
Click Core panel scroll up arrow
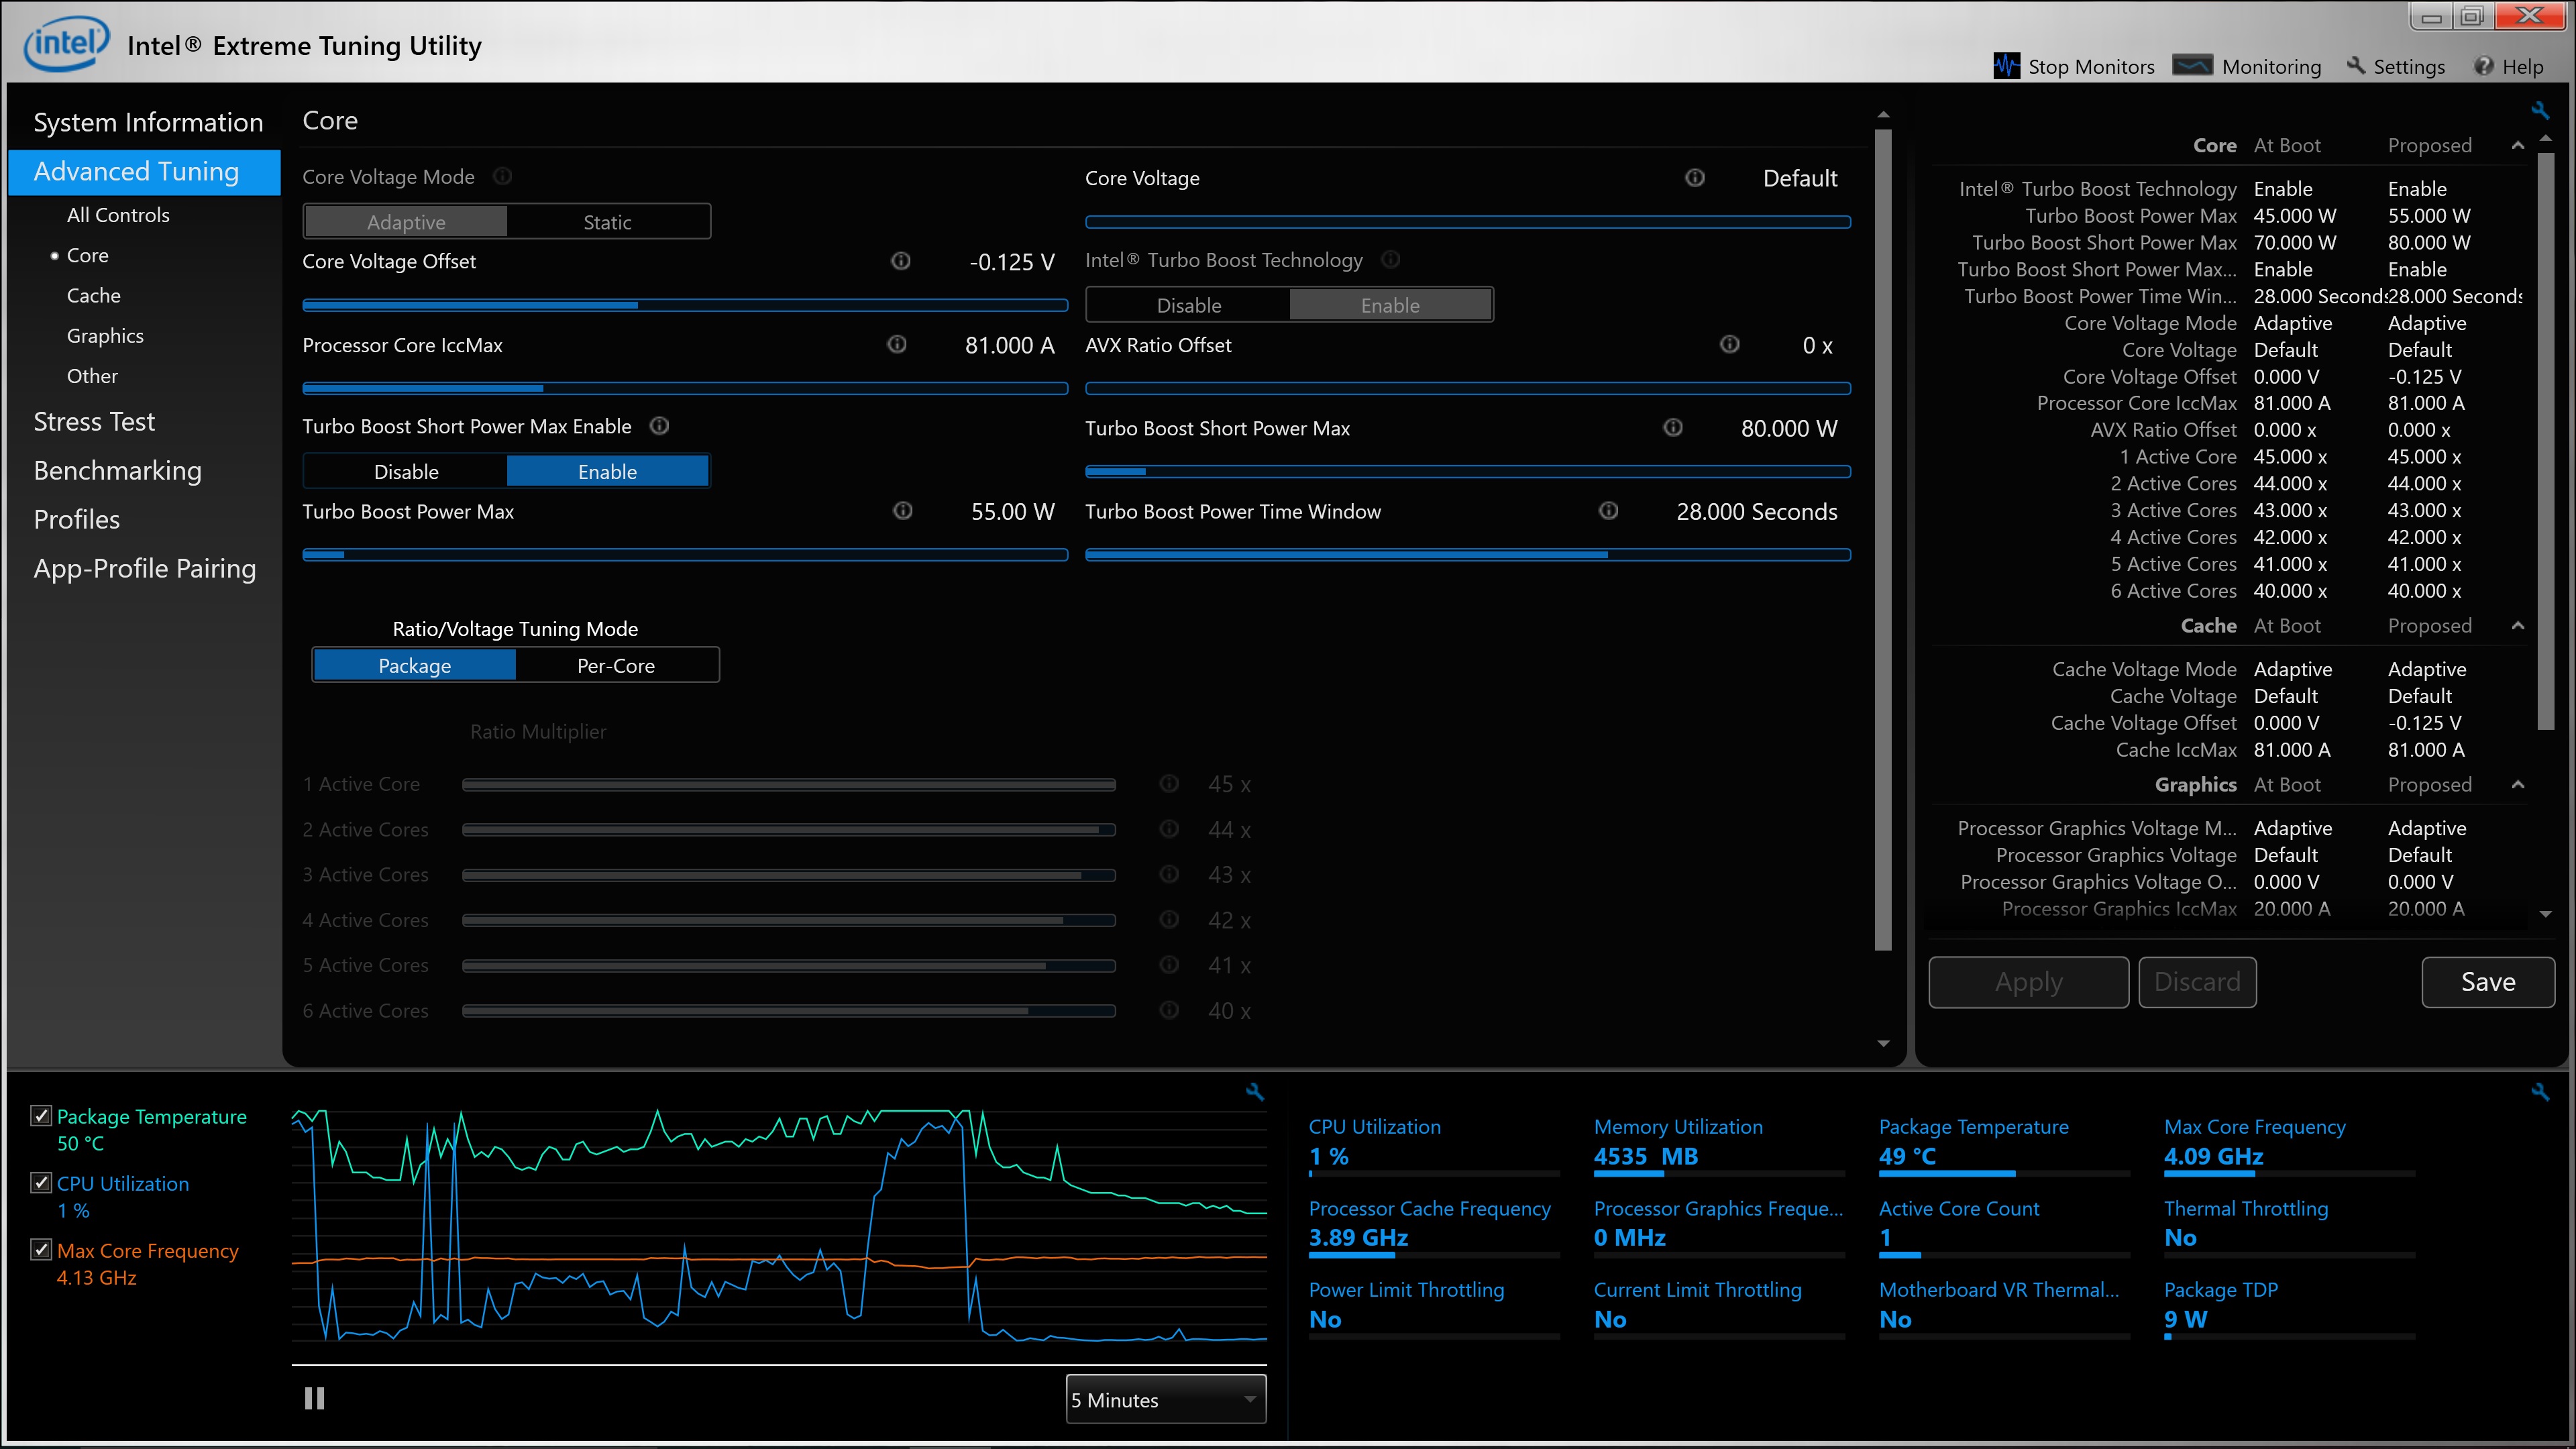(x=1884, y=115)
